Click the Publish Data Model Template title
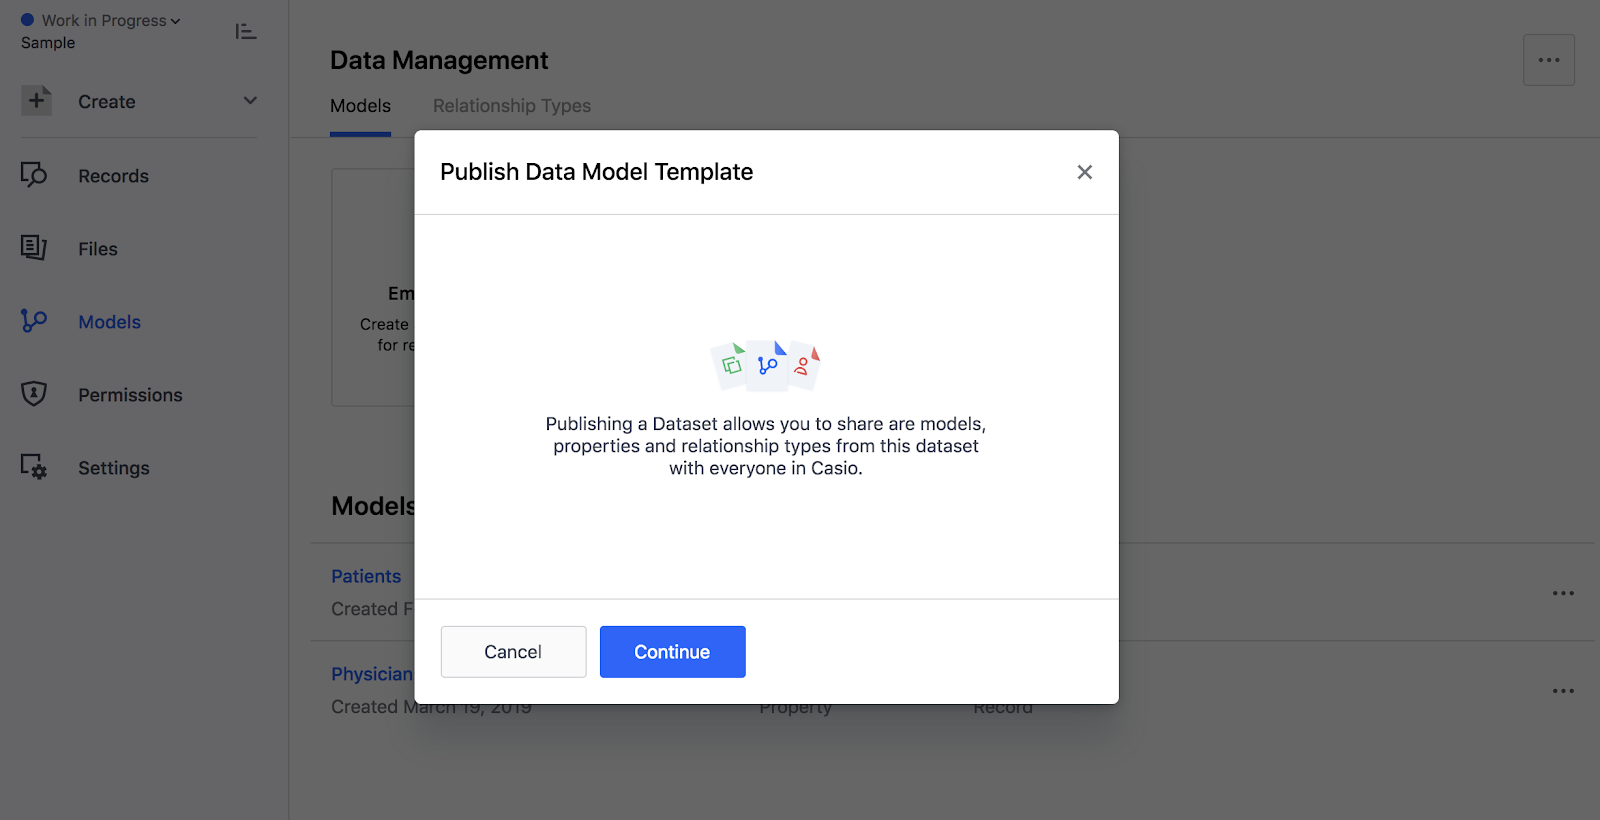Image resolution: width=1600 pixels, height=820 pixels. point(597,172)
